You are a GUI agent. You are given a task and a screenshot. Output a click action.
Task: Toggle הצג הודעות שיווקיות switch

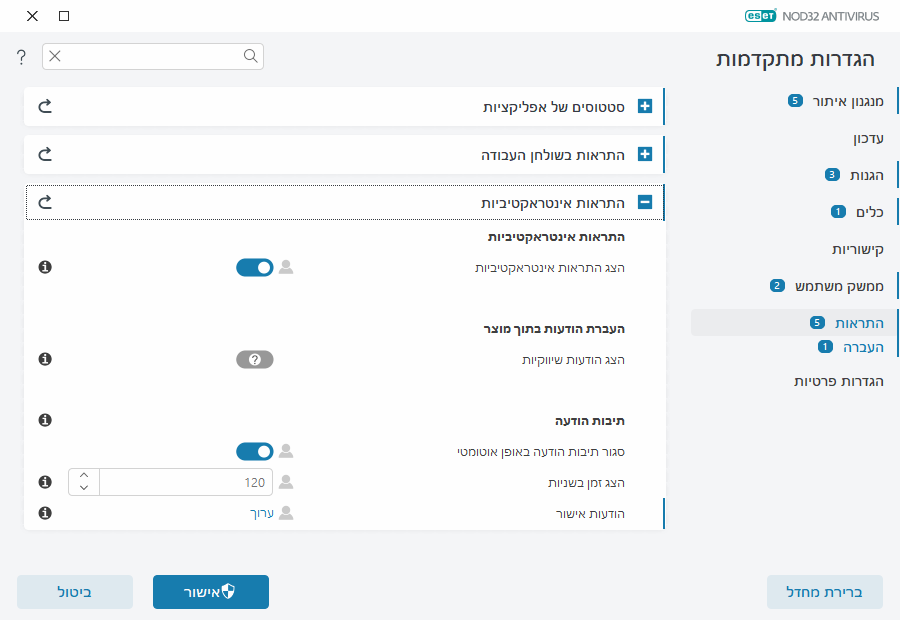(255, 359)
